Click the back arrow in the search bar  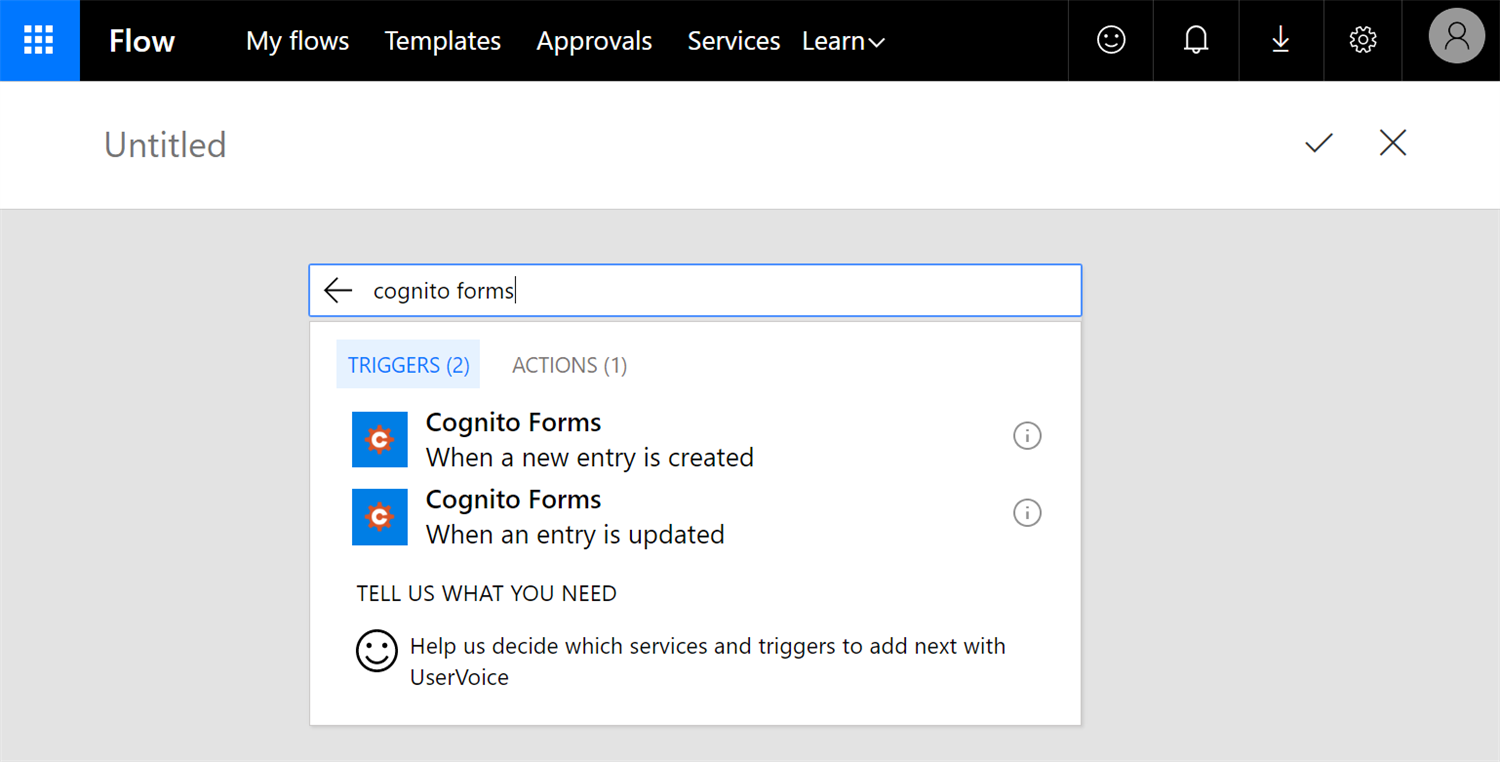(338, 290)
